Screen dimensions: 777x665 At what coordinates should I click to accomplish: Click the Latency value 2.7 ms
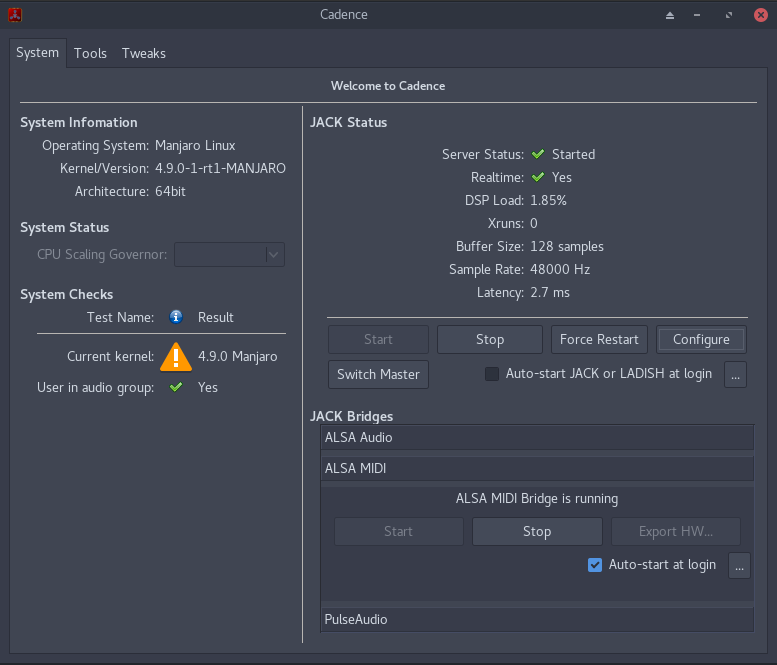(550, 292)
